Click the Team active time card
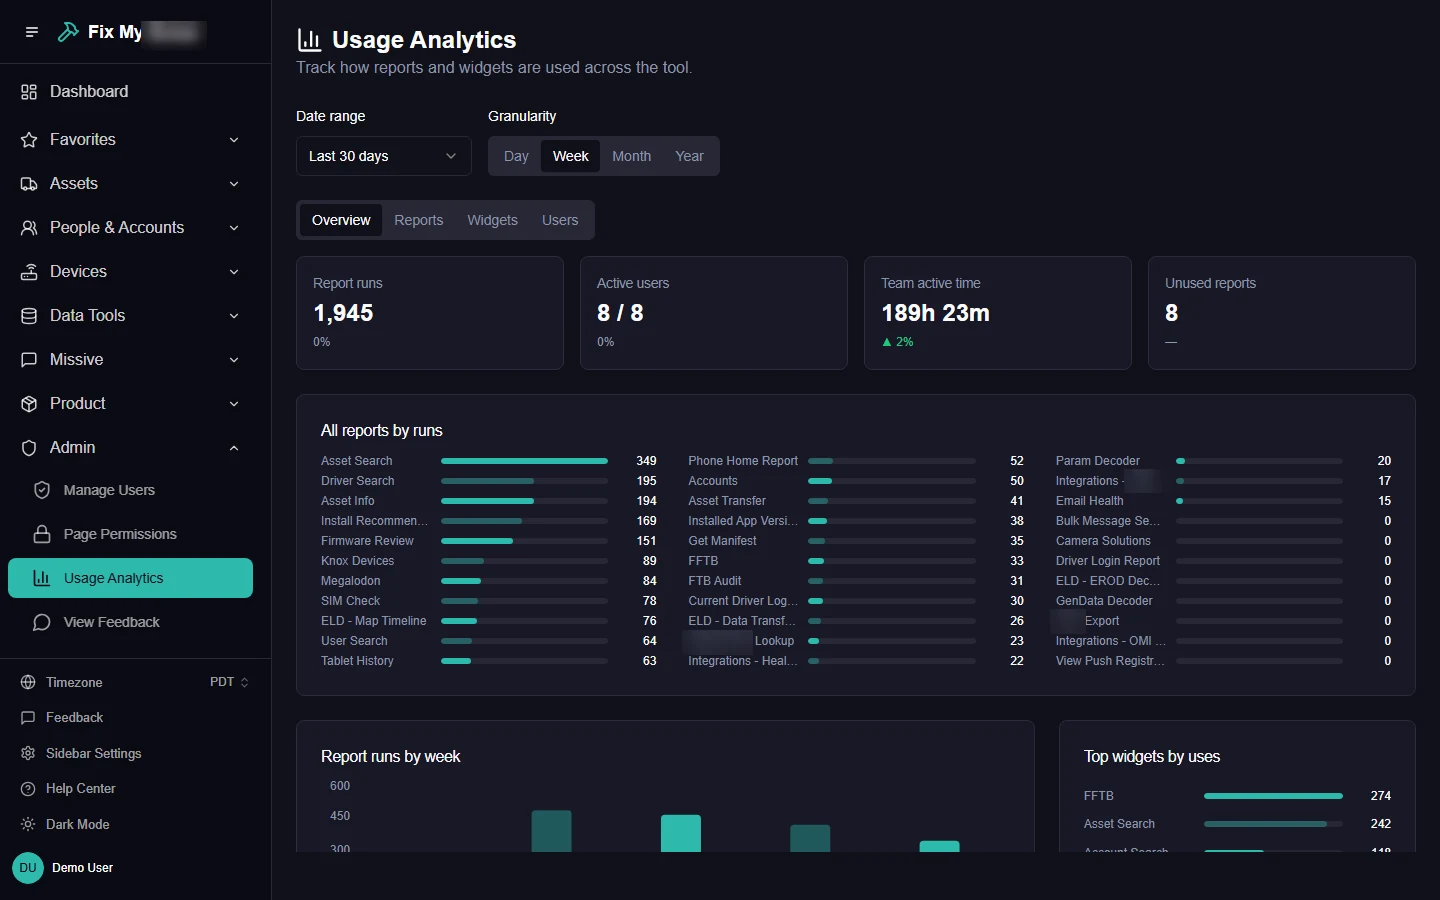 click(x=998, y=313)
